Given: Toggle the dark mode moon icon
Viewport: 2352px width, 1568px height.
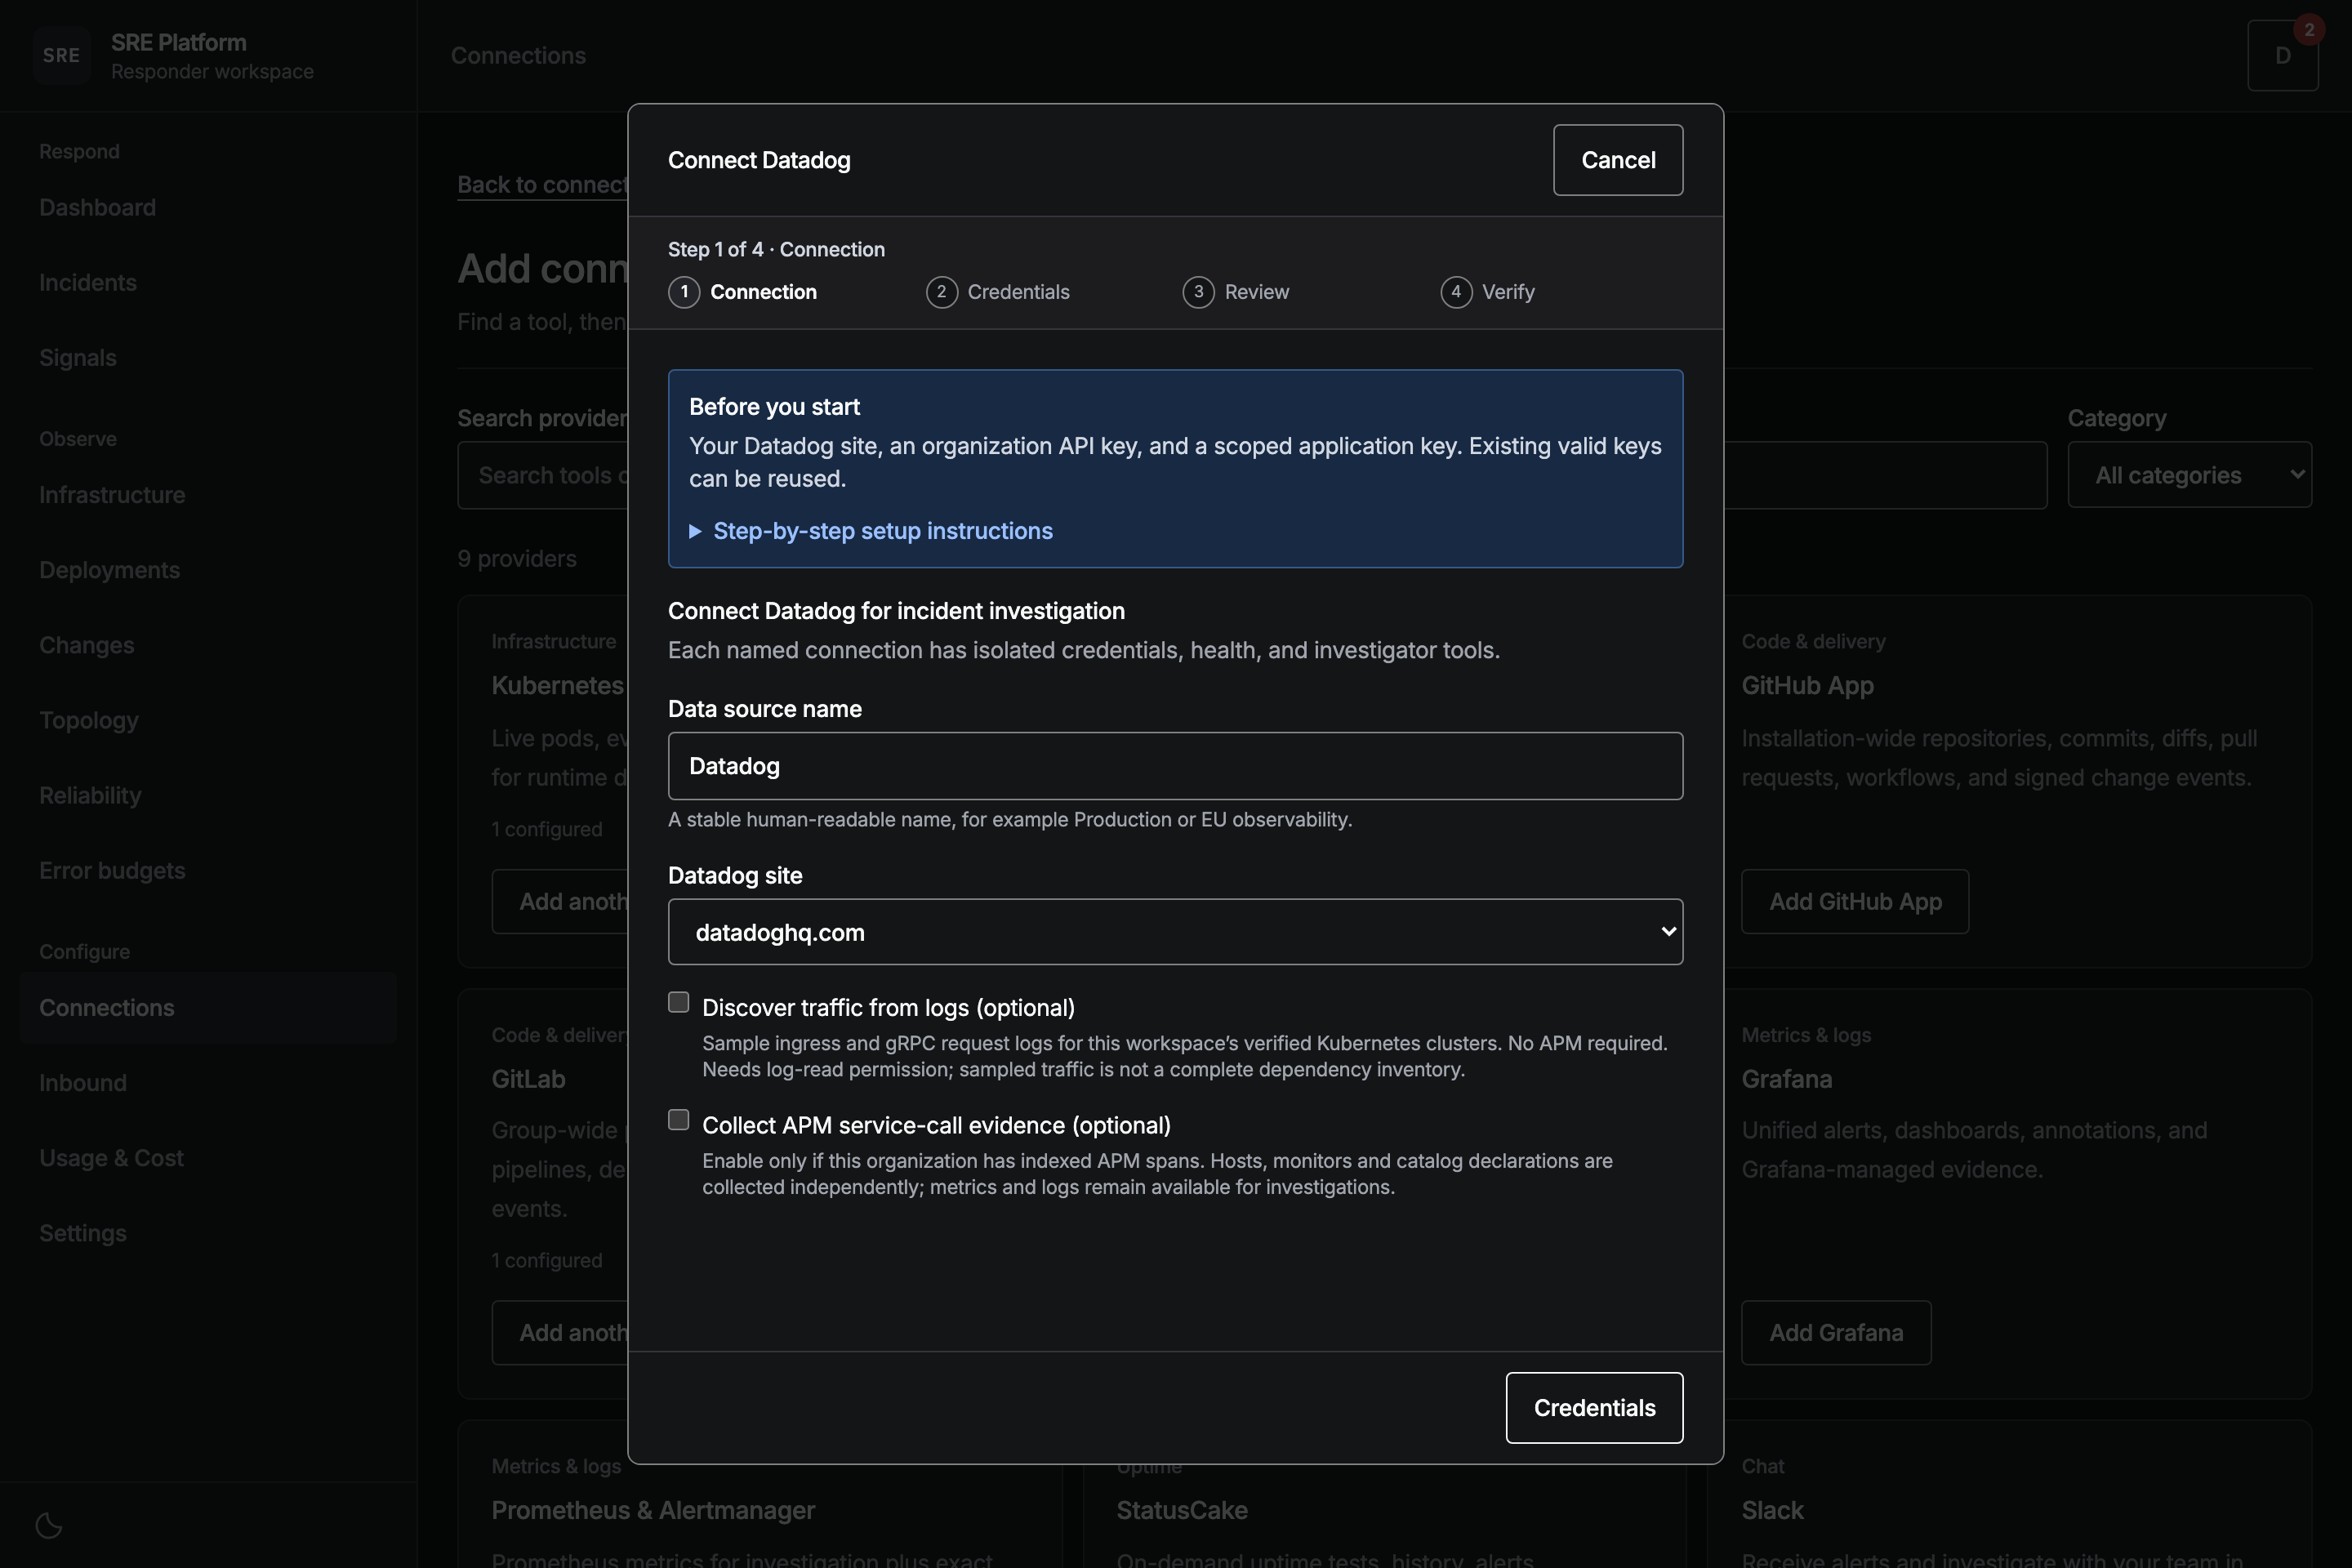Looking at the screenshot, I should point(49,1525).
